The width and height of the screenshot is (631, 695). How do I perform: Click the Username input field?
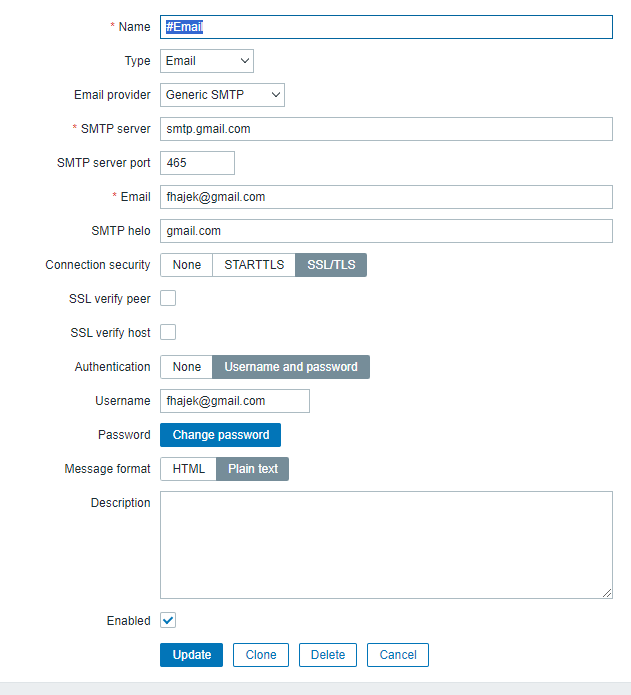click(x=235, y=401)
